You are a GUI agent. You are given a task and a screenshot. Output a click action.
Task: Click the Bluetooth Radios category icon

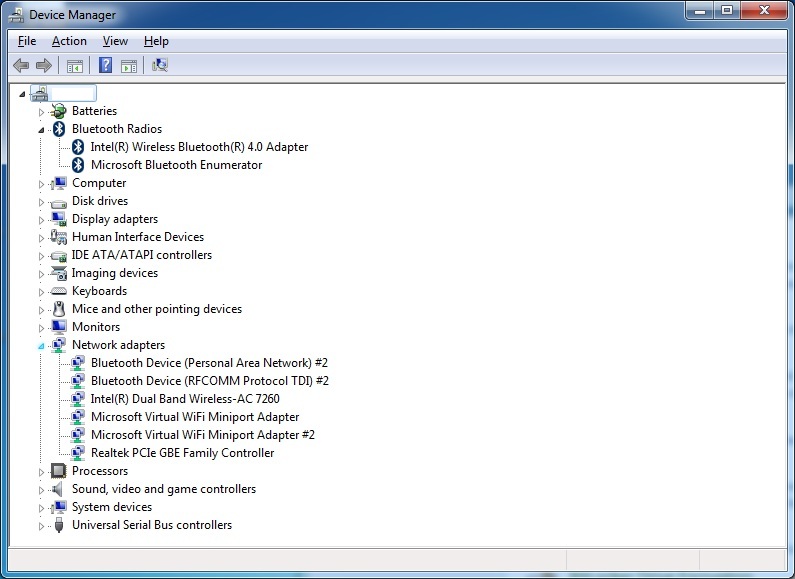coord(59,129)
